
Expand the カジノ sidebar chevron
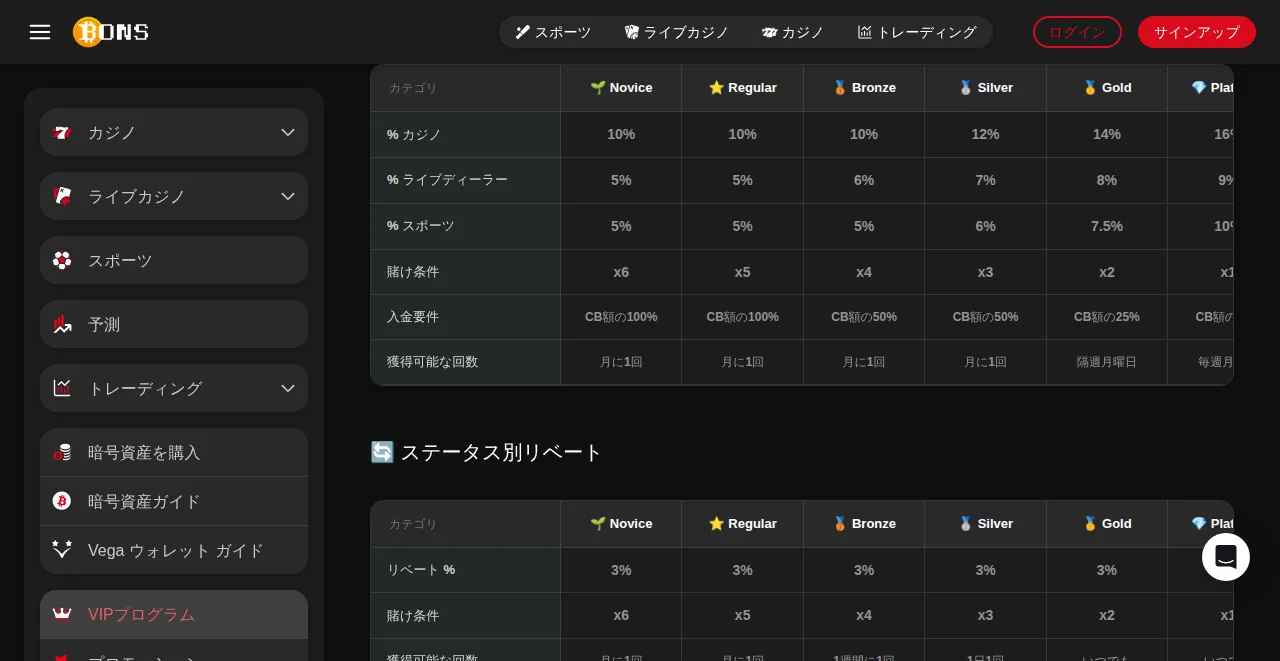coord(288,132)
